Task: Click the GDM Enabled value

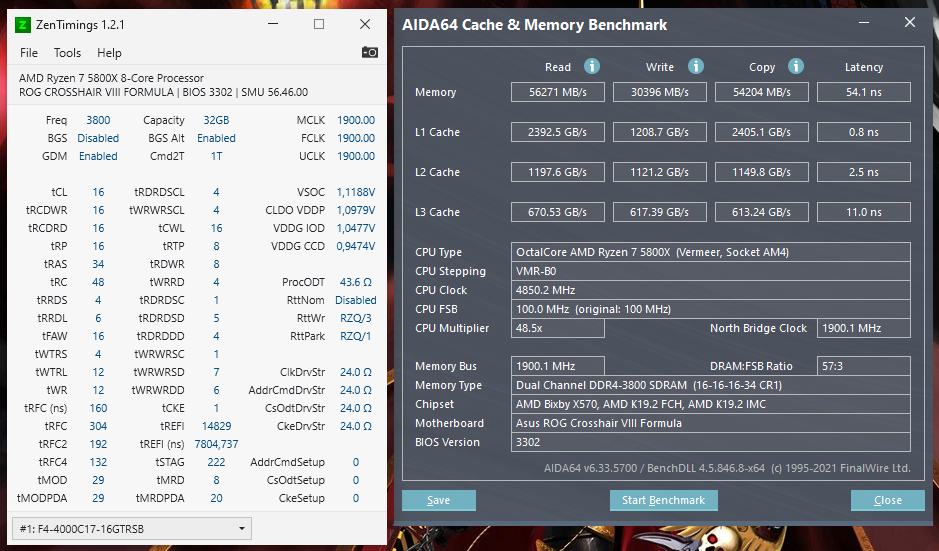Action: click(98, 156)
